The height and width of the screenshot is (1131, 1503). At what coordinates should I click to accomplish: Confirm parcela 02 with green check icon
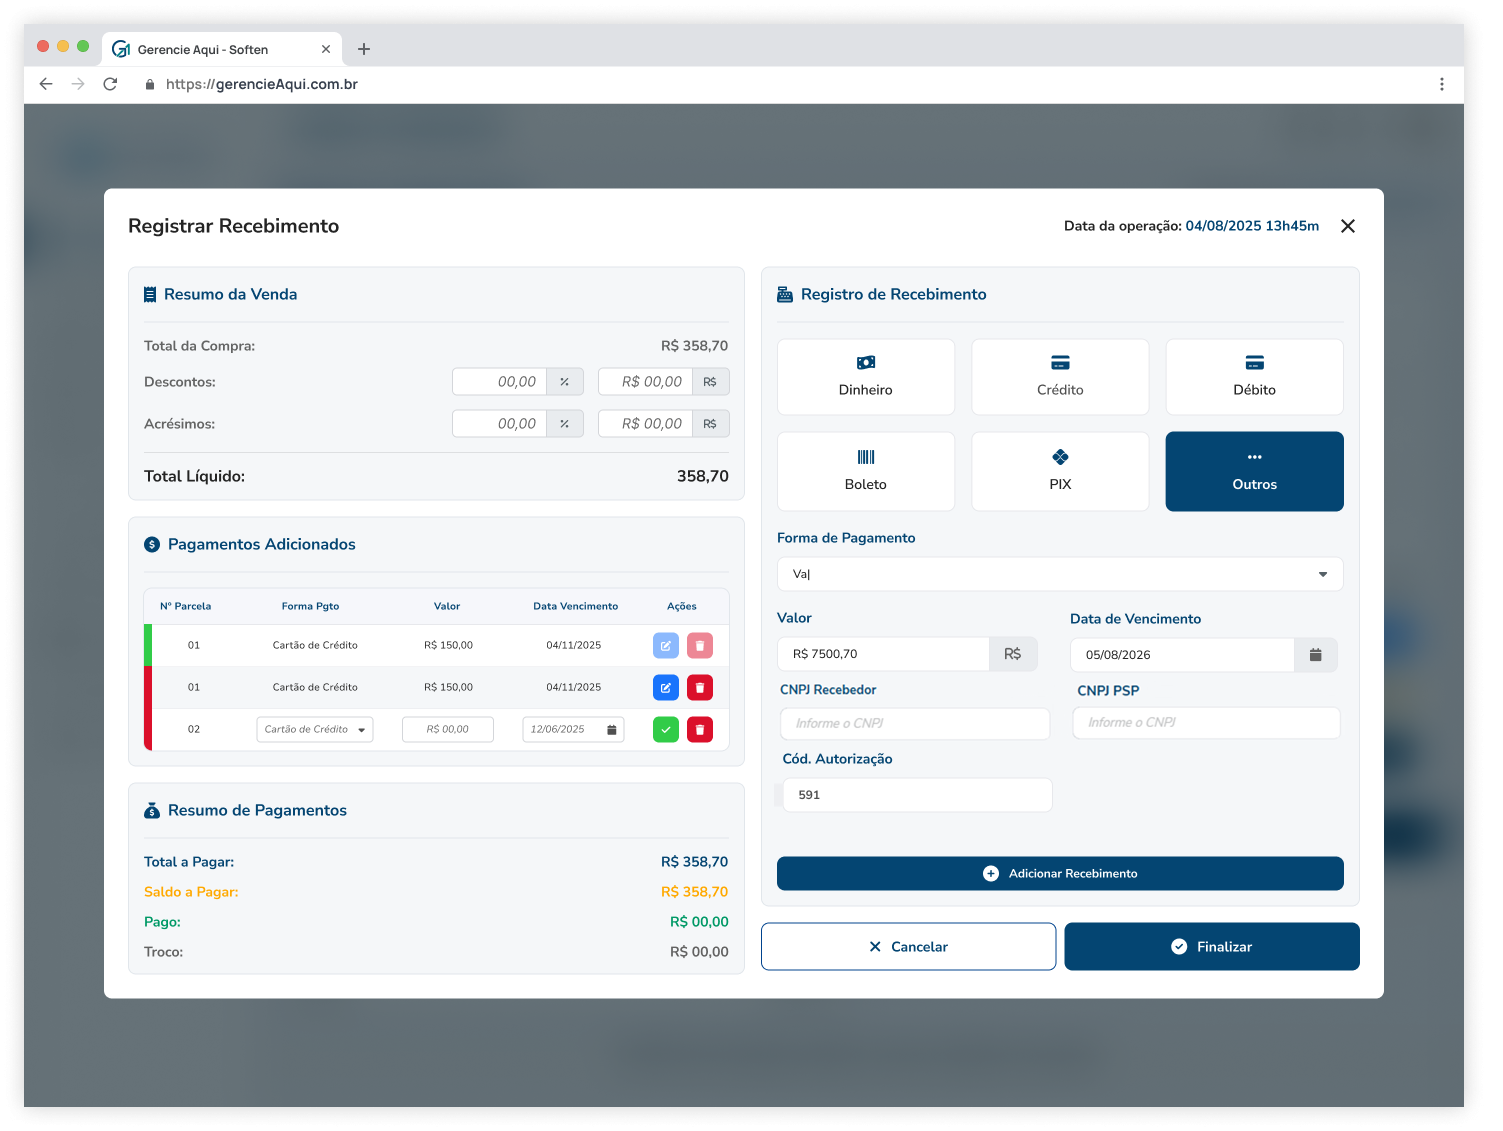click(x=665, y=730)
